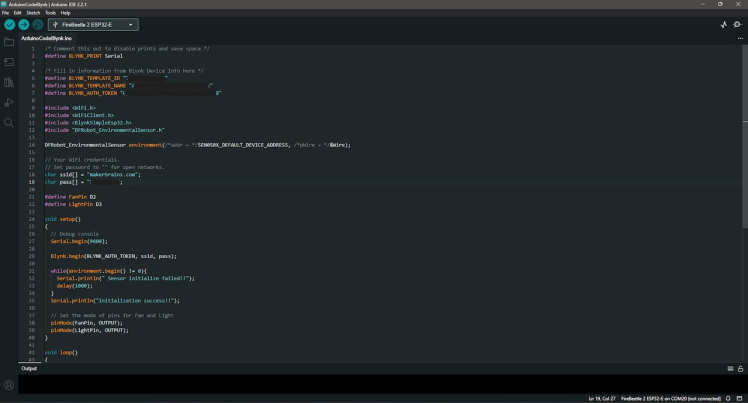Screen dimensions: 748x403
Task: Click the FireBeetle 2 ESP32-E on COM20 status text
Action: click(x=671, y=398)
